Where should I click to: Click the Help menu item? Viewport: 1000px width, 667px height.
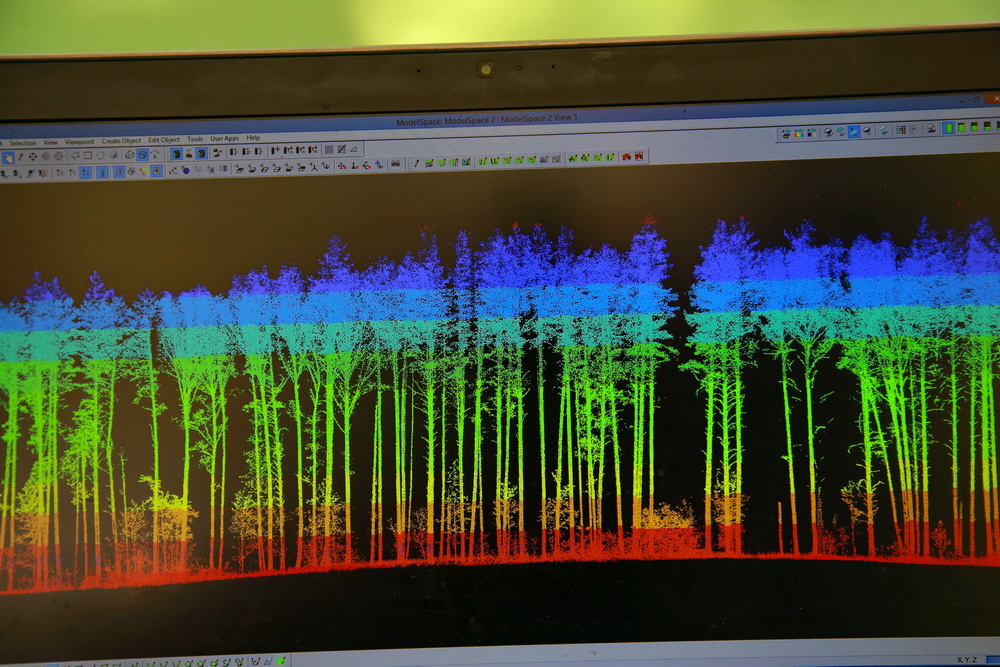tap(253, 138)
